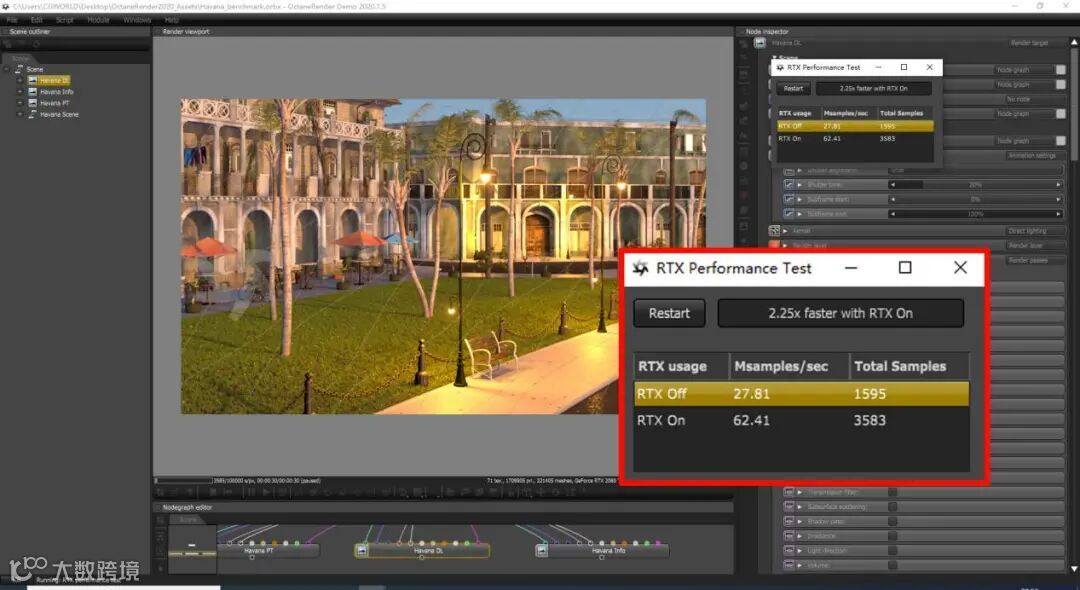Click the Nodegraph editor minimap thumbnail
This screenshot has height=590, width=1080.
pyautogui.click(x=192, y=549)
